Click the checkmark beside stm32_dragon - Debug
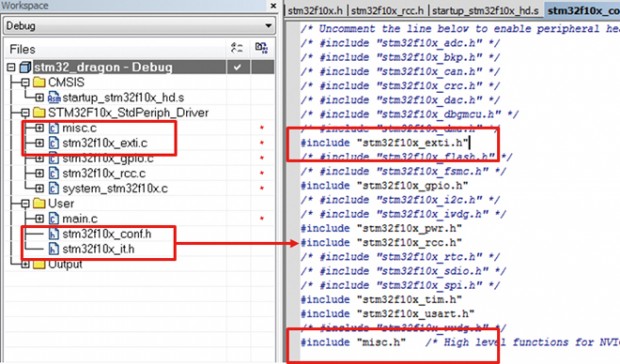The width and height of the screenshot is (620, 364). point(237,67)
